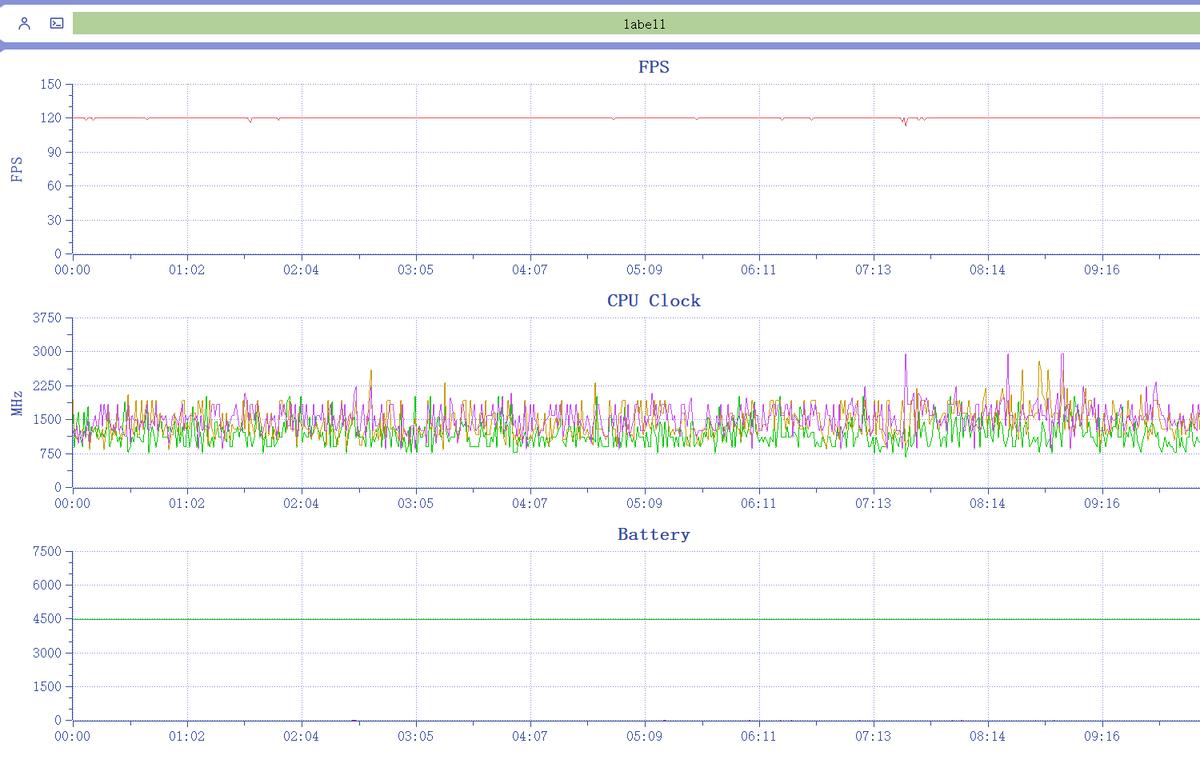Click the 08:14 tick on CPU Clock axis
The image size is (1200, 763).
(987, 503)
